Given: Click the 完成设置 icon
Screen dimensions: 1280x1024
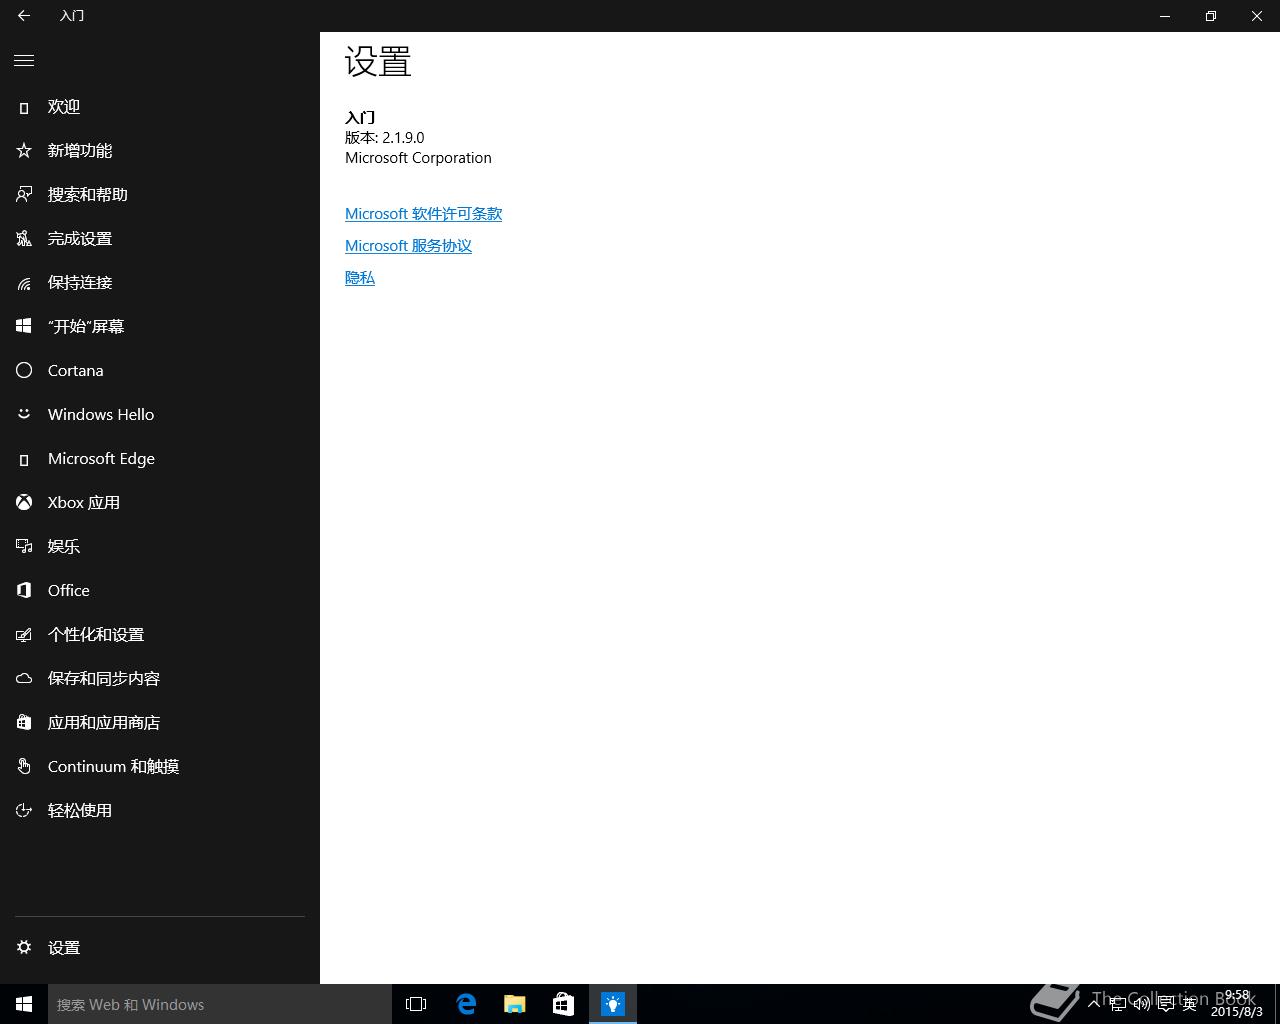Looking at the screenshot, I should [x=24, y=239].
